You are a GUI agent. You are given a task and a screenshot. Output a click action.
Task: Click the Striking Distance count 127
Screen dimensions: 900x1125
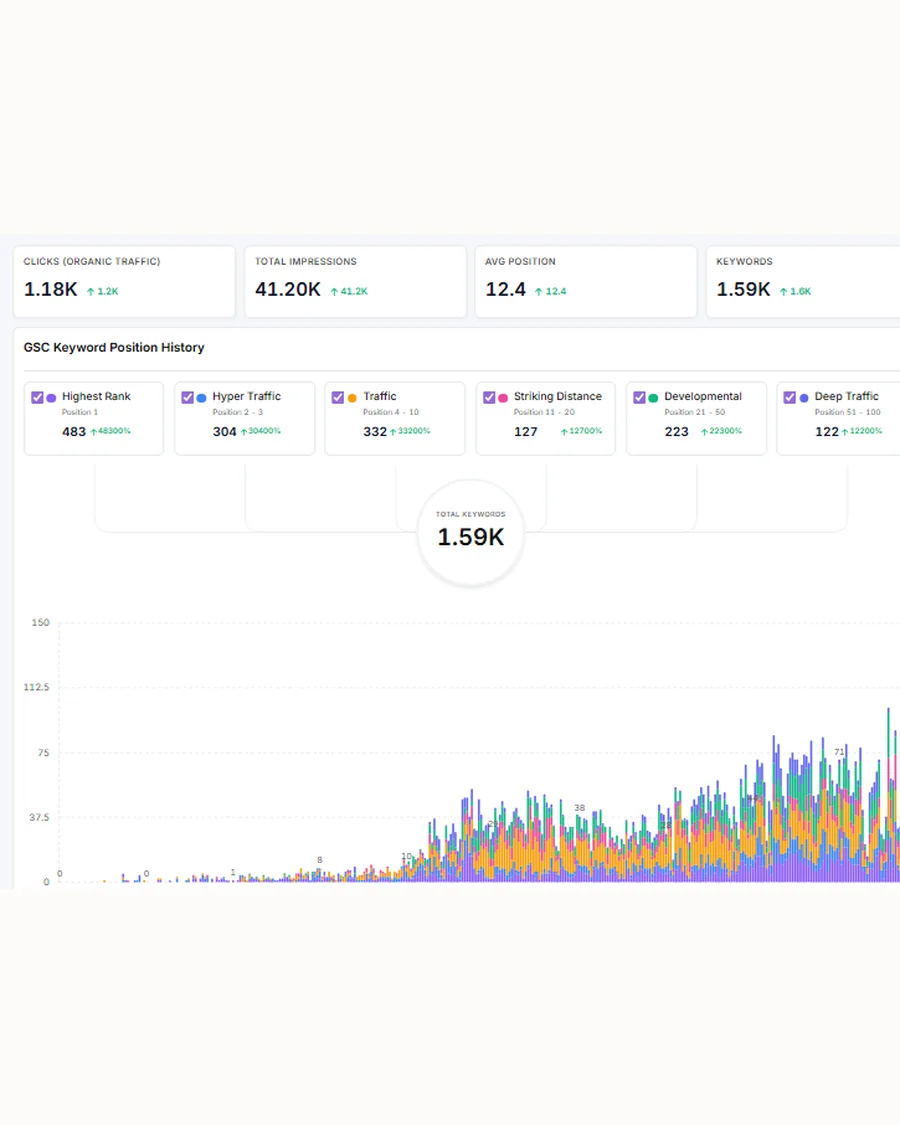tap(525, 431)
